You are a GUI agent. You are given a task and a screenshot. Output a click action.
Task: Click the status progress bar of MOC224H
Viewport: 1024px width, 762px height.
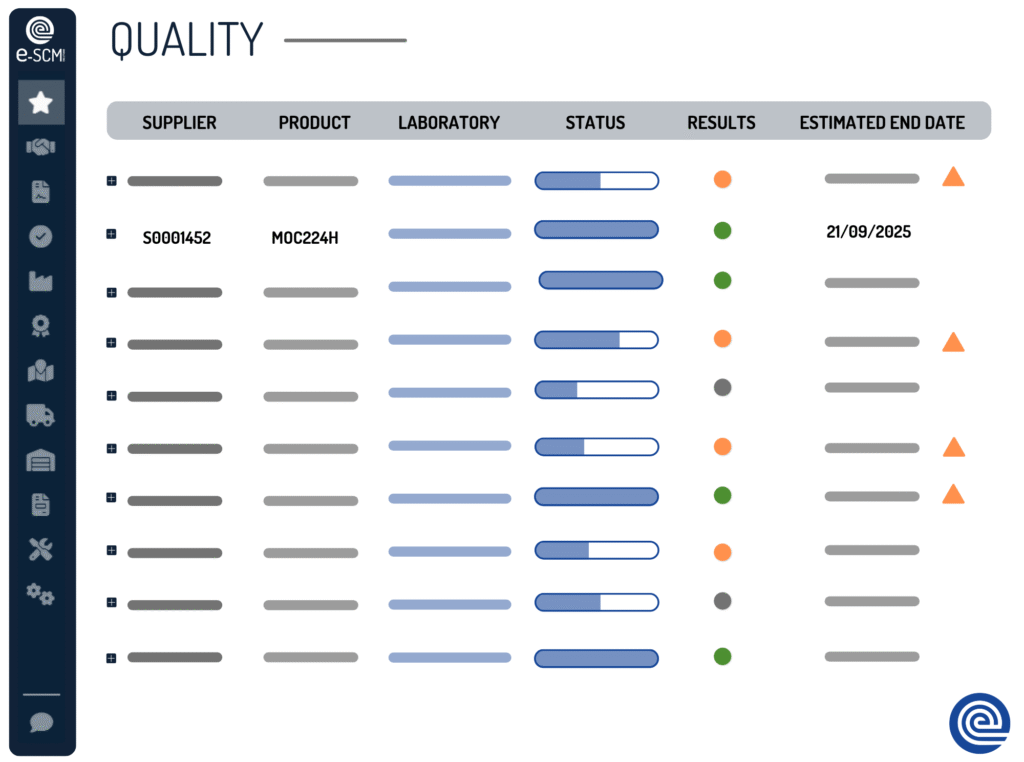596,229
